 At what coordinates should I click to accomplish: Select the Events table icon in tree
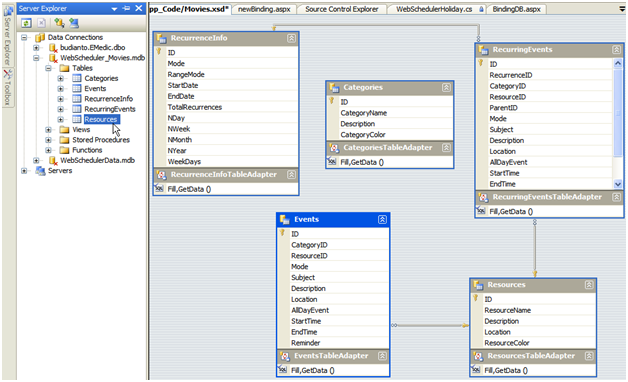77,88
